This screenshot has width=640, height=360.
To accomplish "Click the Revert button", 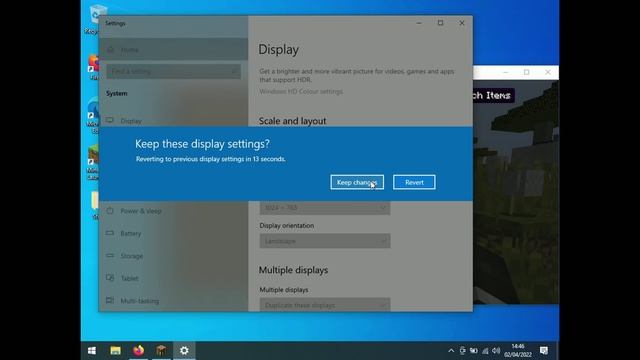I will [x=414, y=182].
